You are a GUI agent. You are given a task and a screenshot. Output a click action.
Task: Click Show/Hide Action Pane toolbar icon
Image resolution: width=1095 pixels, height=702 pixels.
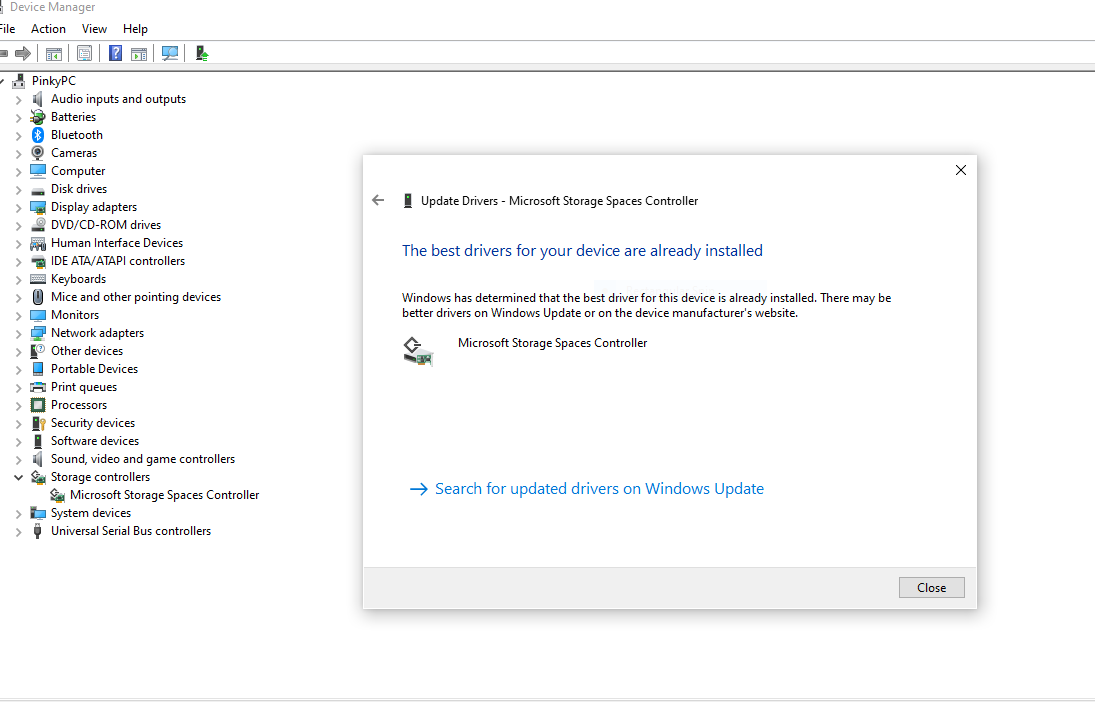pyautogui.click(x=139, y=53)
